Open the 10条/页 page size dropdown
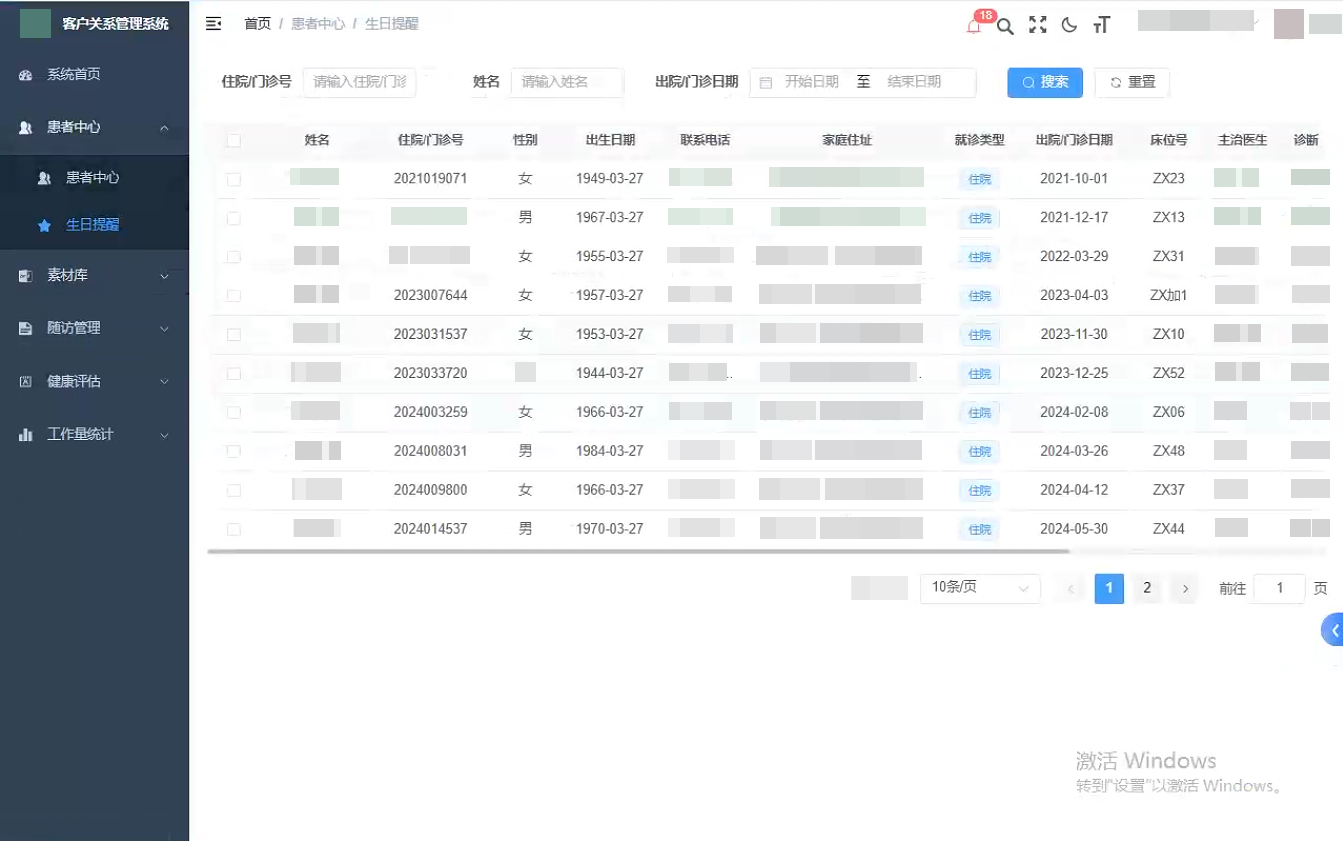The width and height of the screenshot is (1343, 841). pyautogui.click(x=979, y=588)
